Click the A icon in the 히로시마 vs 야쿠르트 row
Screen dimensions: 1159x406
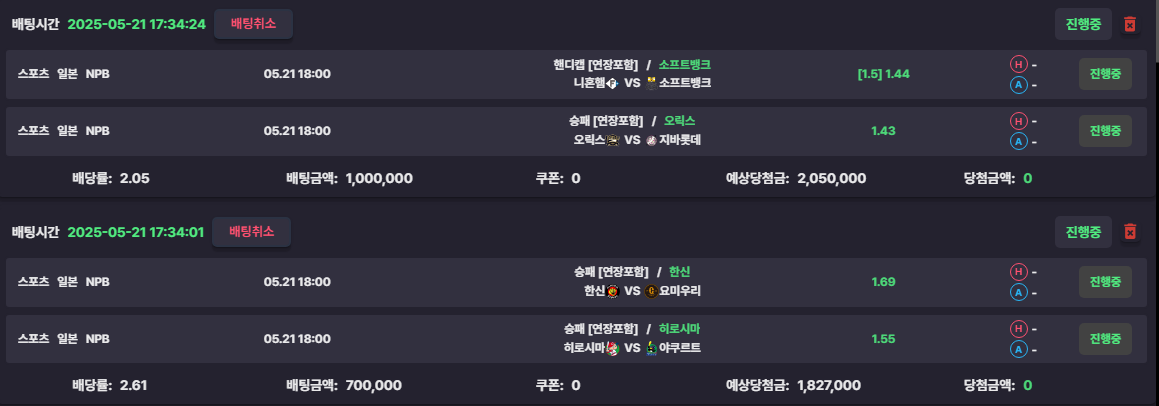pyautogui.click(x=1019, y=350)
